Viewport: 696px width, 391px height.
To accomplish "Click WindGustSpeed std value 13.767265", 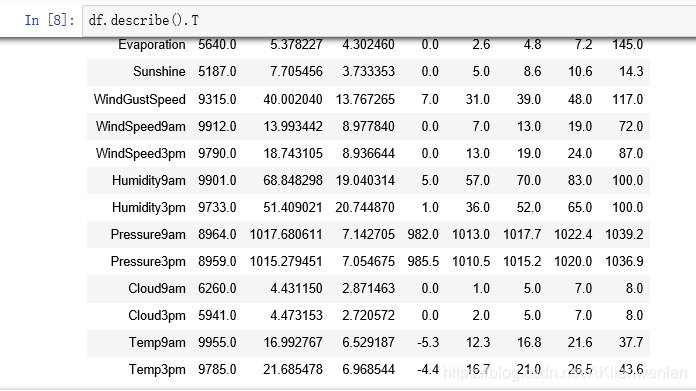I will 365,99.
